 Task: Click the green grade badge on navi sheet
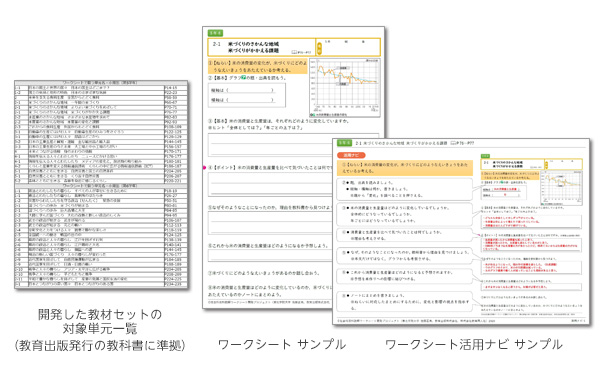click(344, 143)
